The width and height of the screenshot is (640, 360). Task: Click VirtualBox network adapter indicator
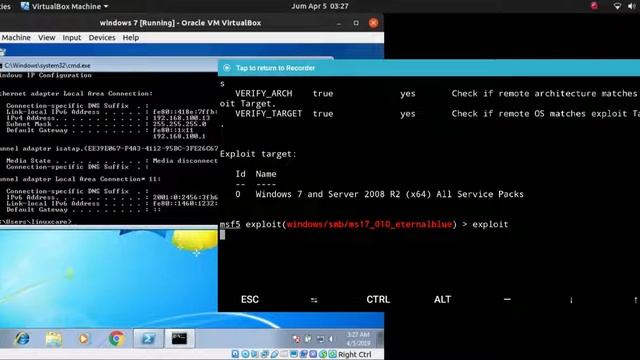click(x=264, y=354)
